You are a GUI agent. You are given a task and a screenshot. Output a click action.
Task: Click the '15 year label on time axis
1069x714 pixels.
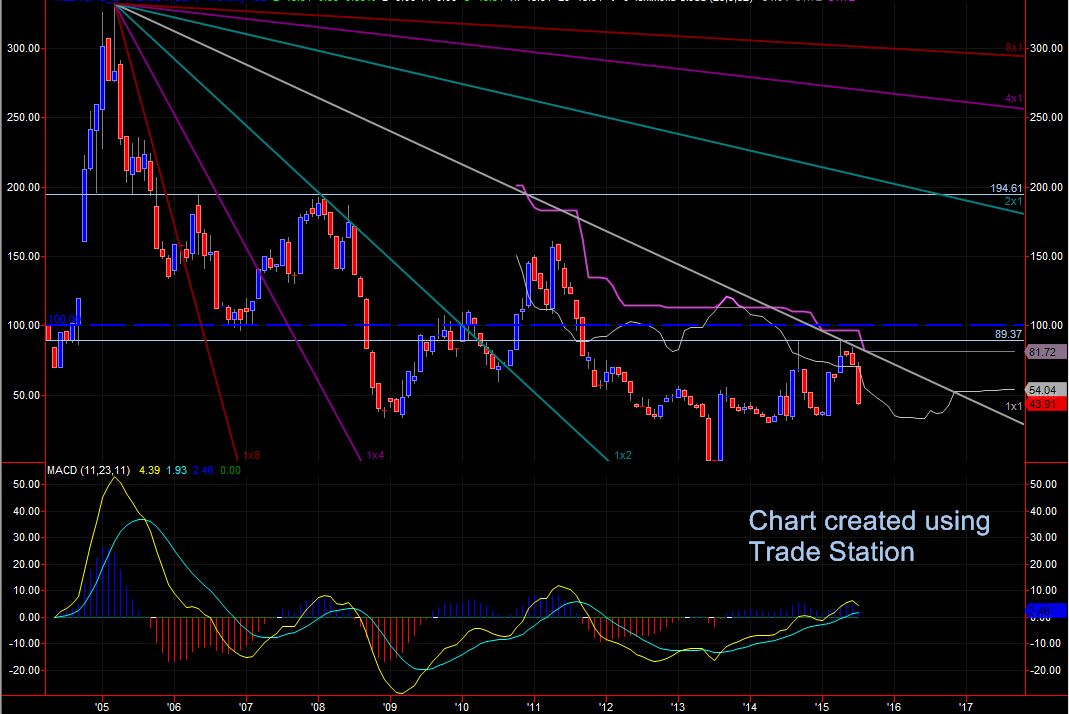tap(821, 704)
